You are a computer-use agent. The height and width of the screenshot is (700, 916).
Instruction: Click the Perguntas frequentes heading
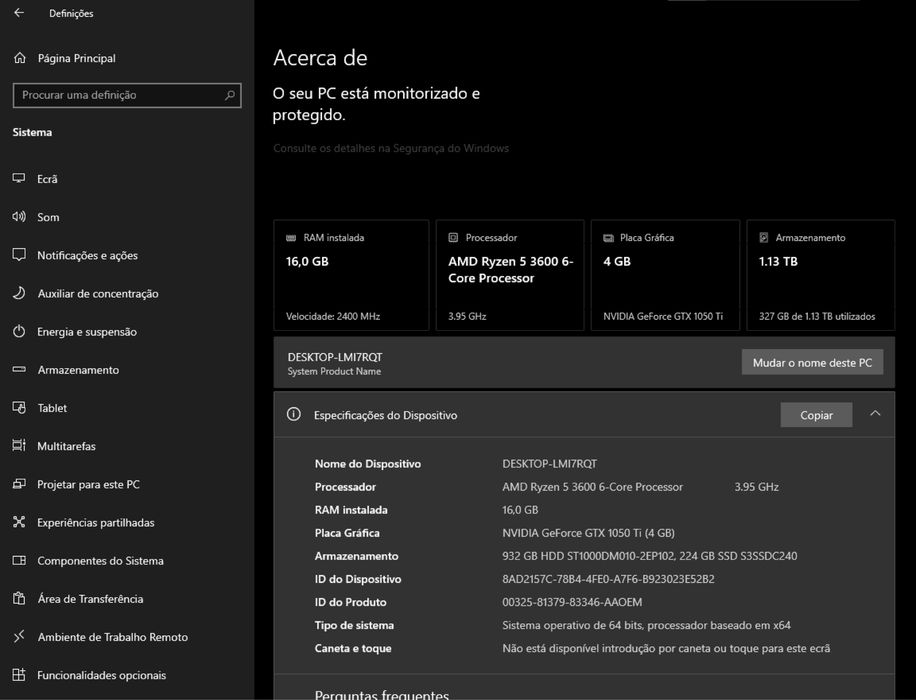click(381, 695)
